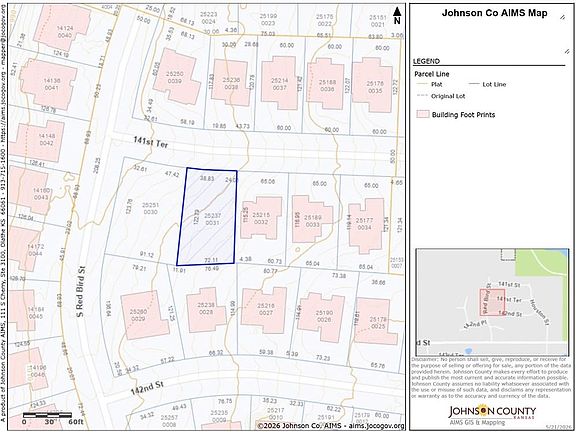Image resolution: width=576 pixels, height=432 pixels.
Task: Click parcel label 25217 0010
Action: 276,414
